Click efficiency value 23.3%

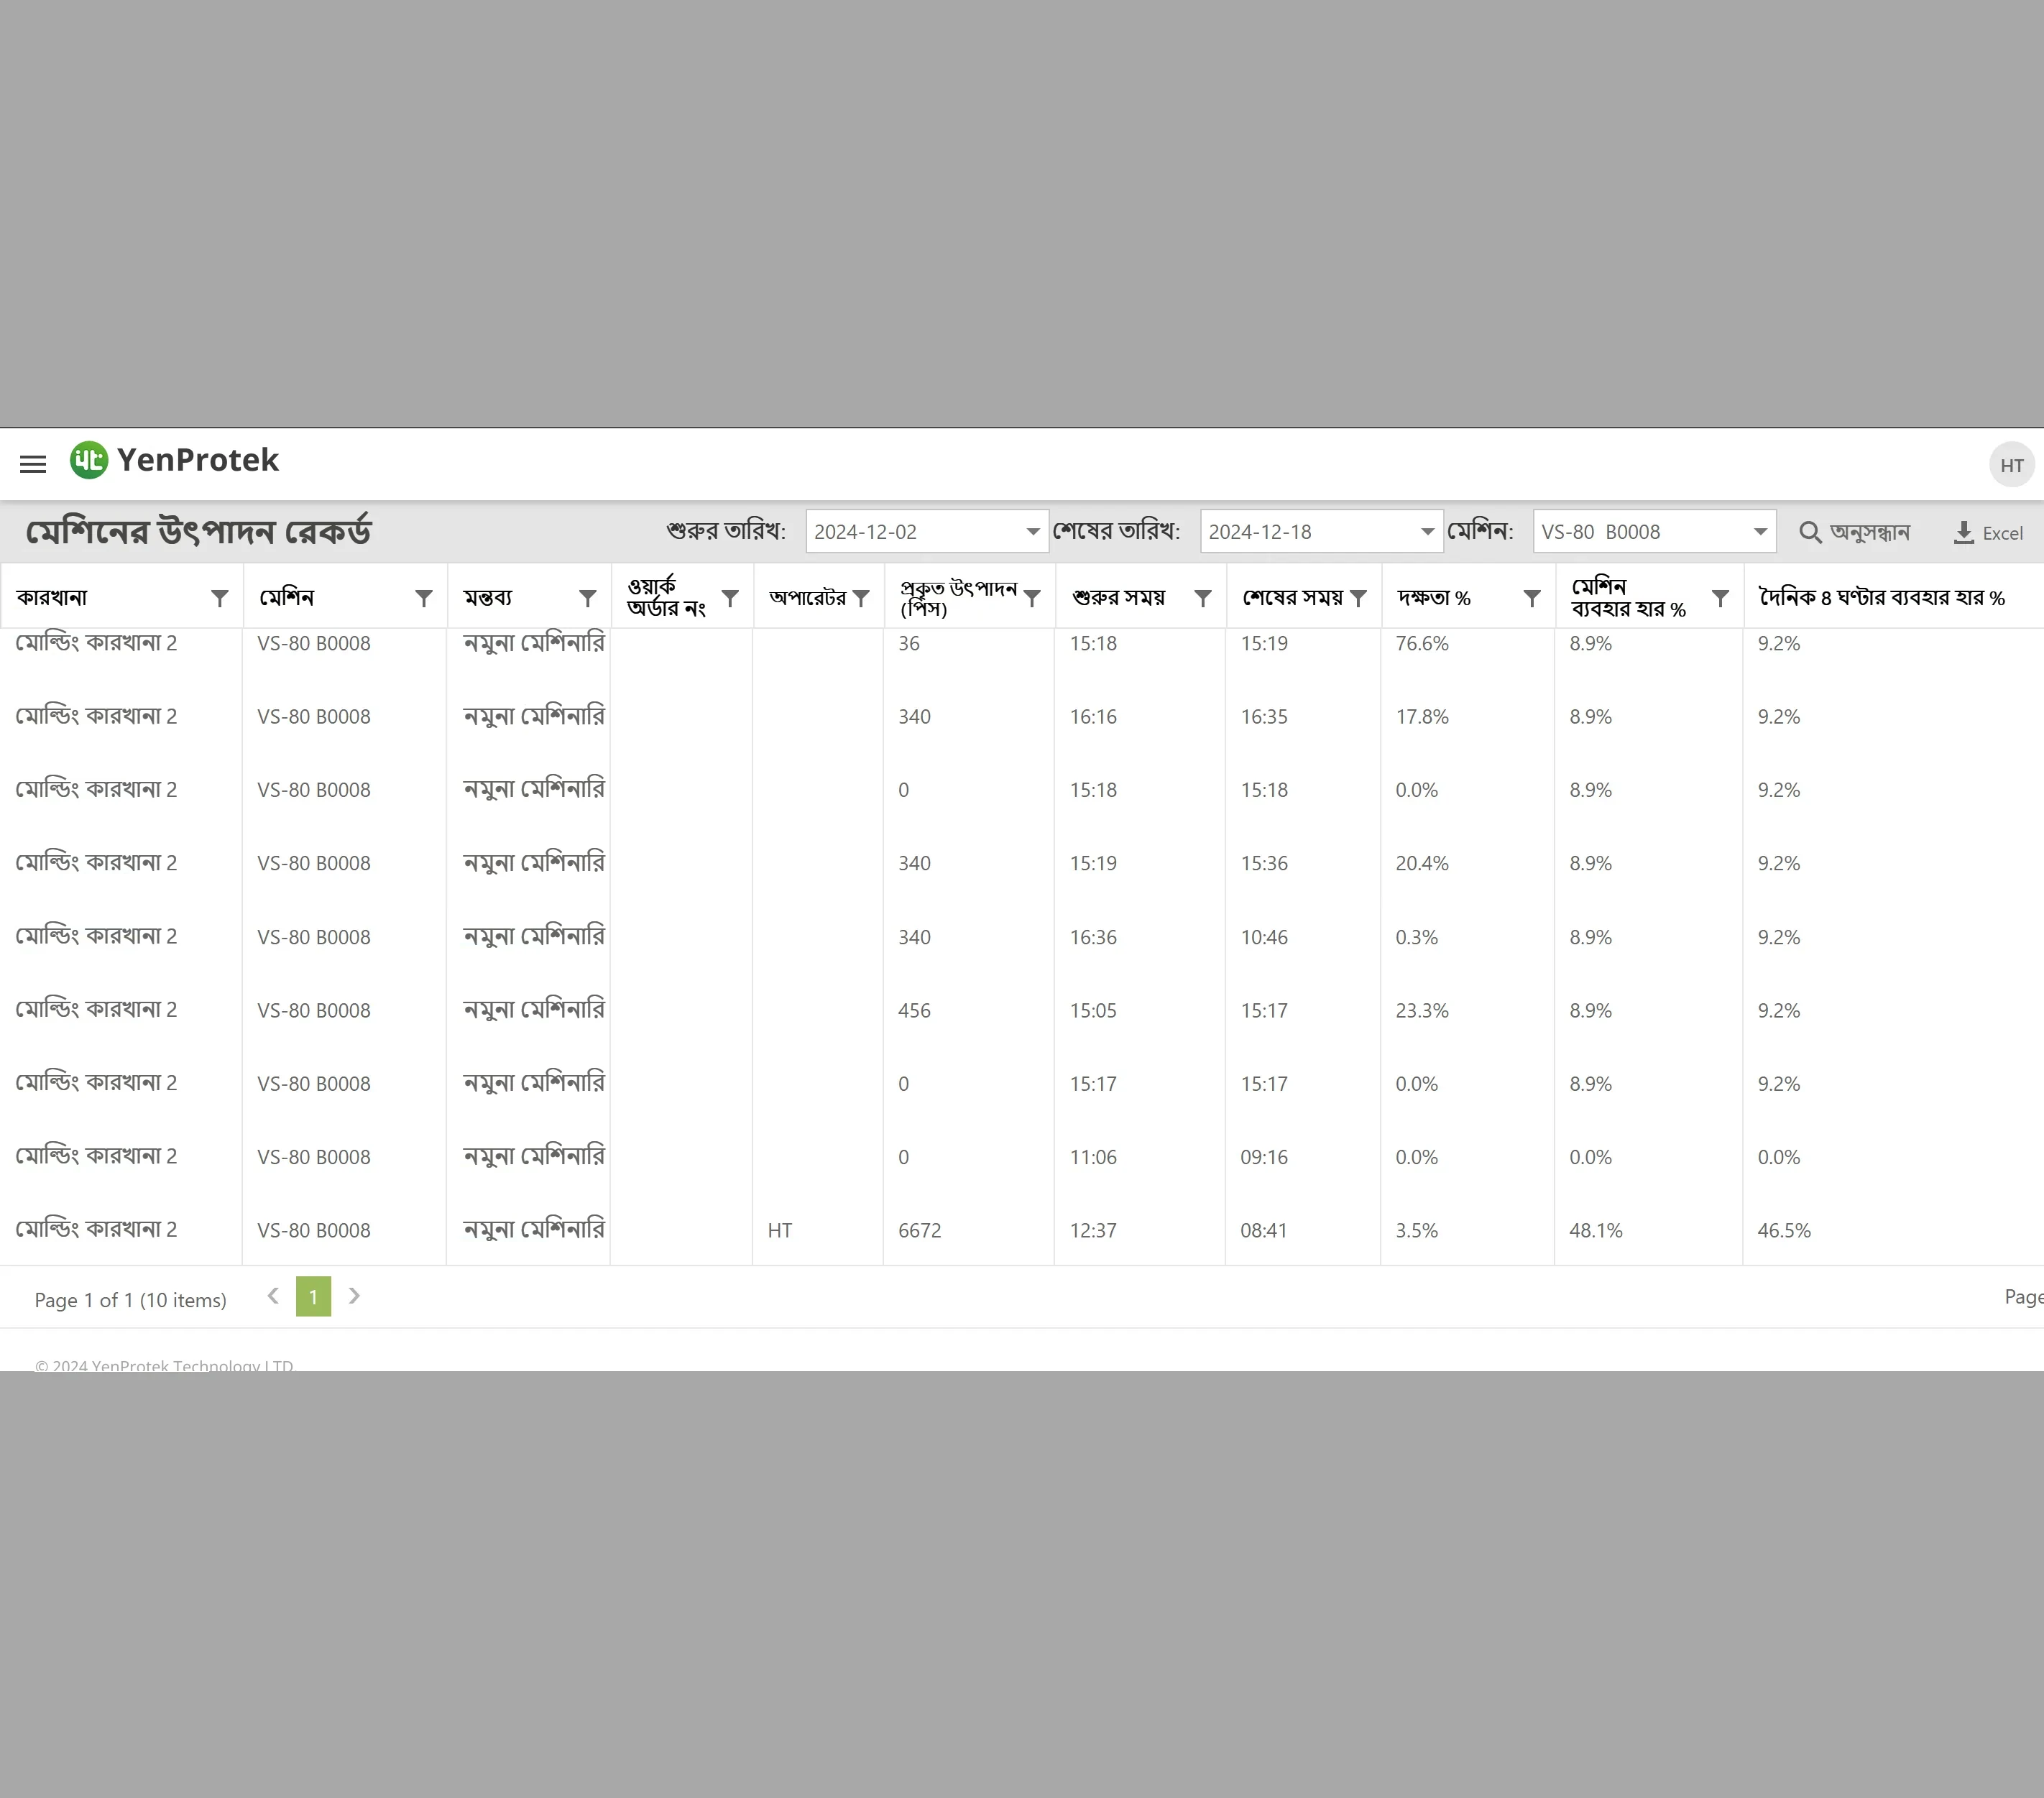(1422, 1011)
